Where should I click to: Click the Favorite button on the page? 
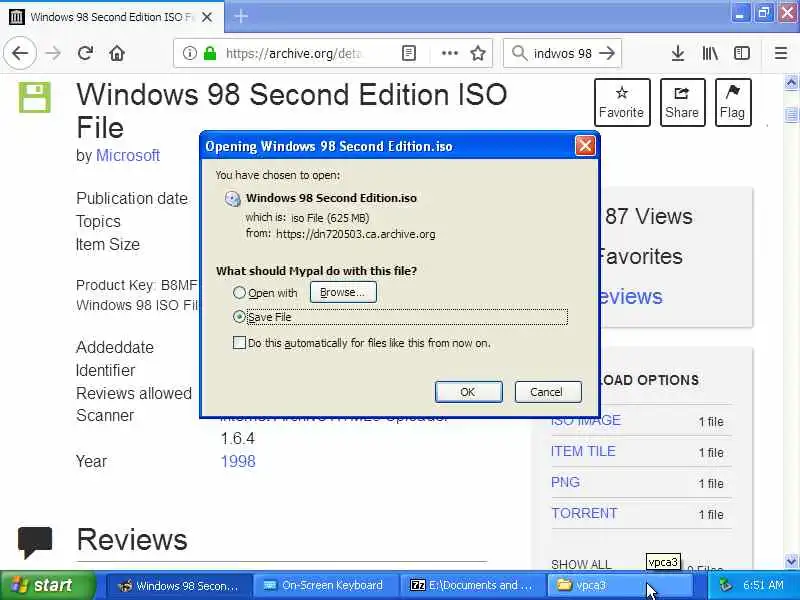[x=622, y=103]
